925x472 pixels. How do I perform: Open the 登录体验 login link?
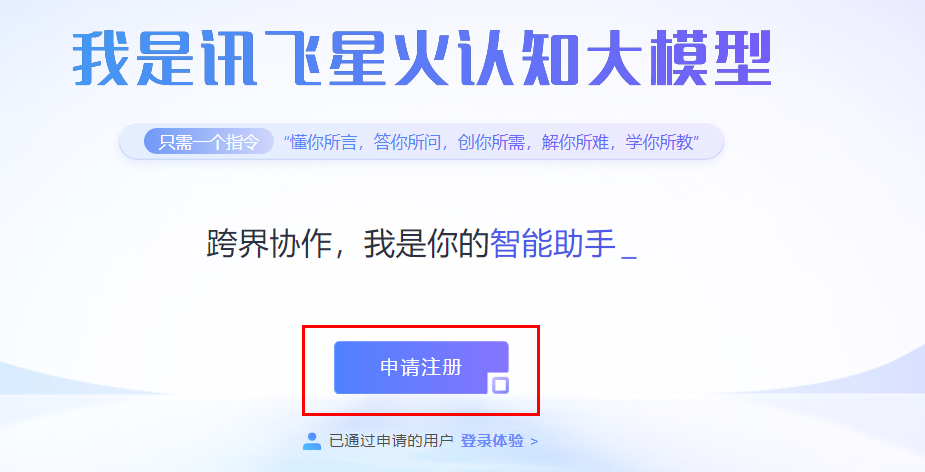coord(492,441)
